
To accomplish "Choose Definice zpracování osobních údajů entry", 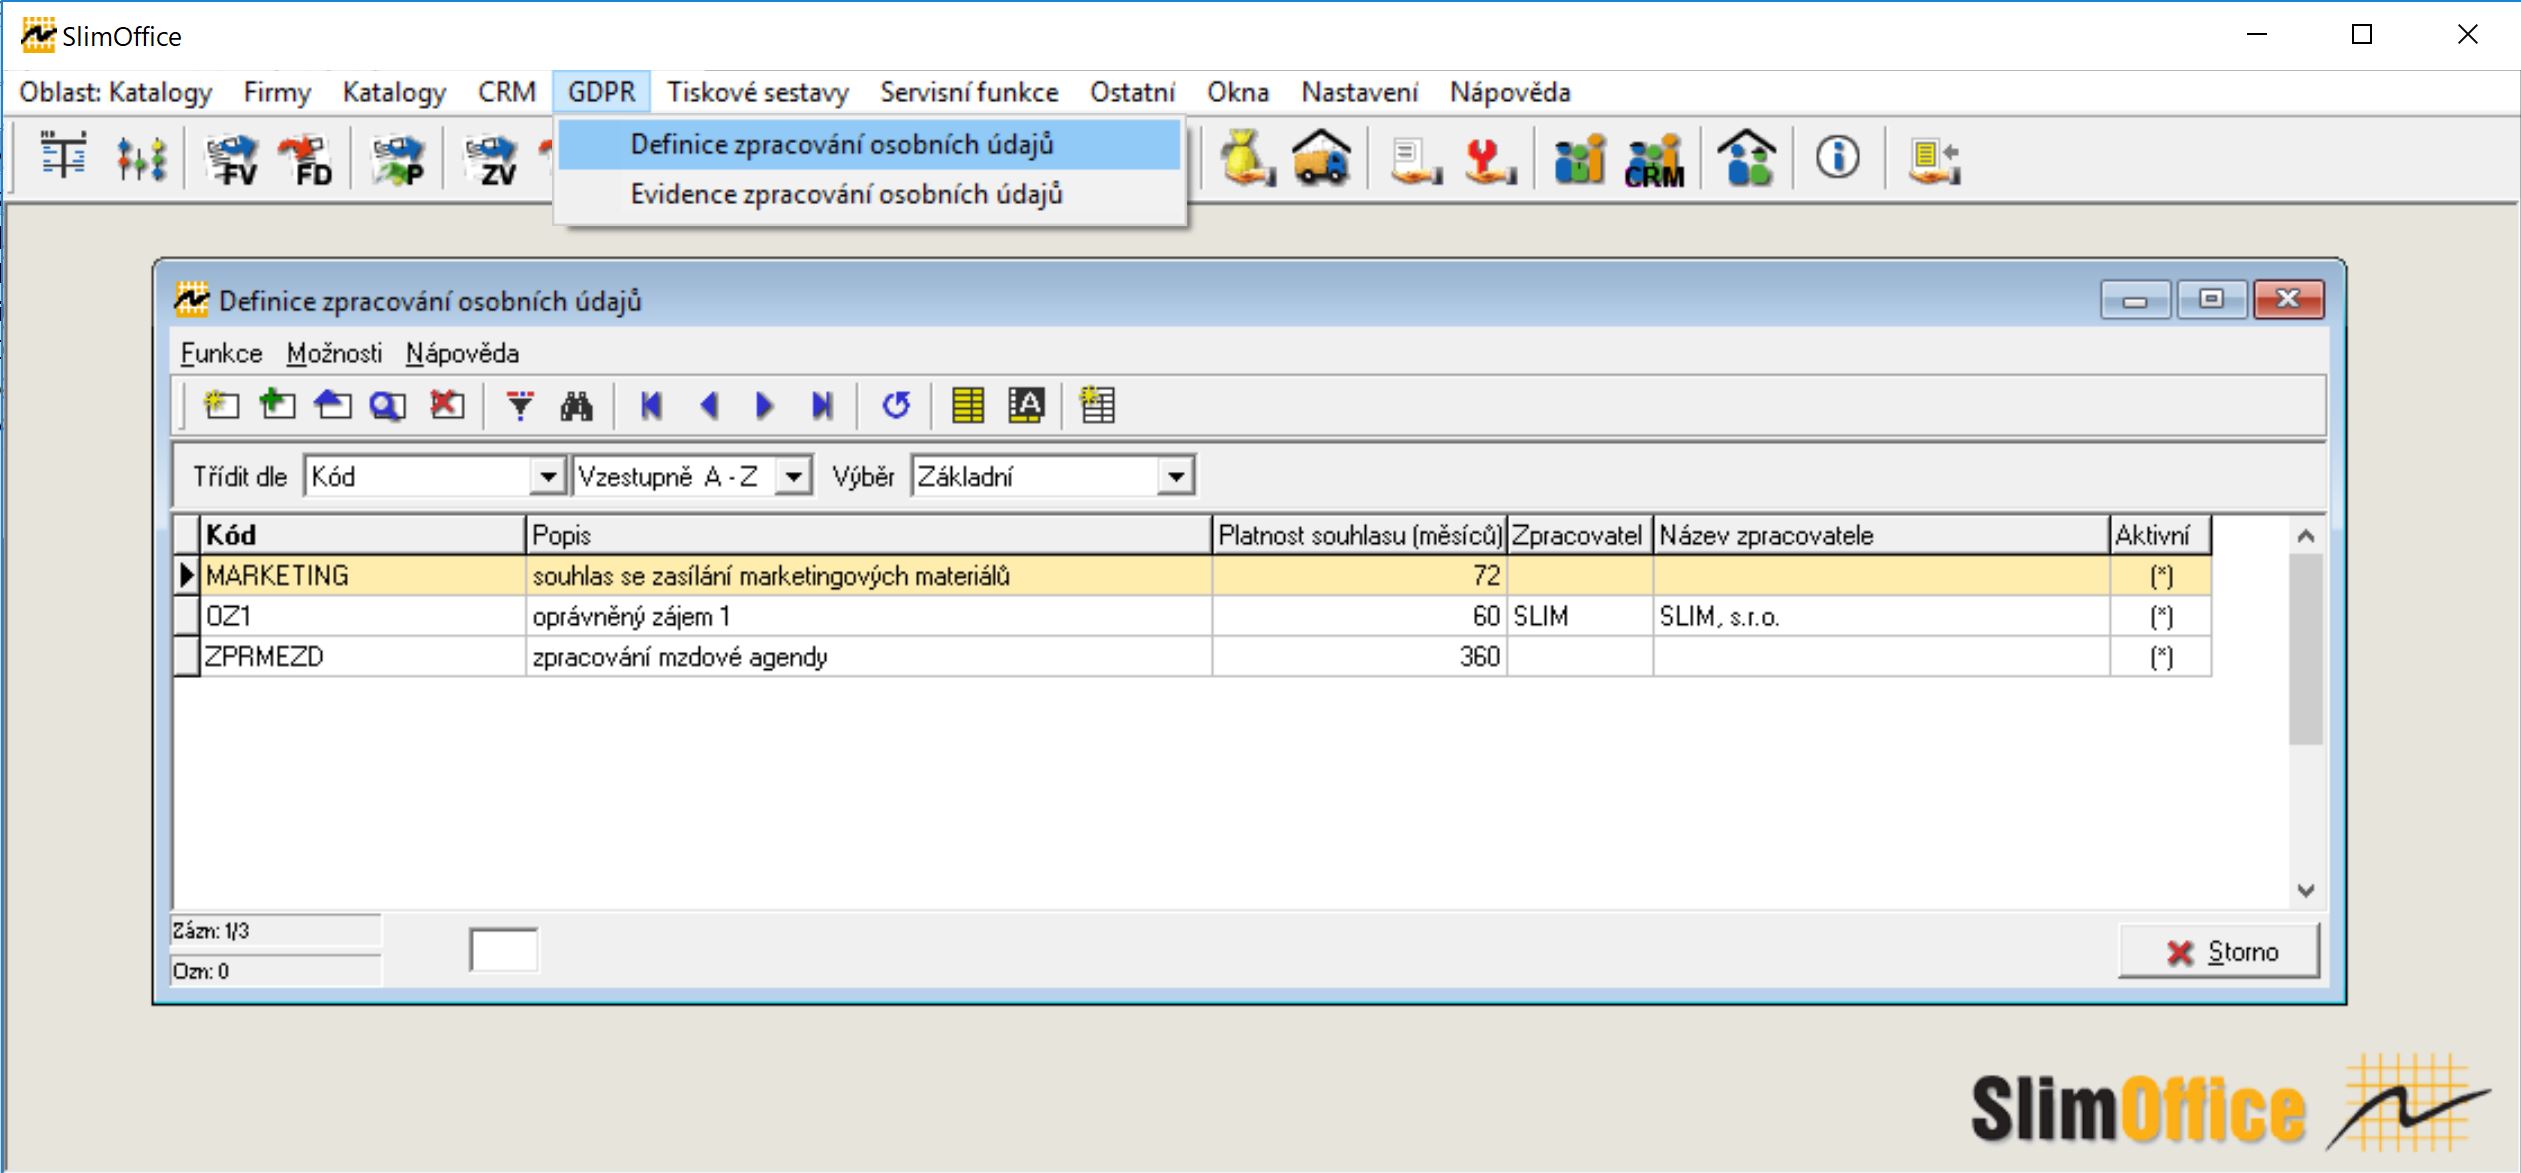I will point(869,145).
